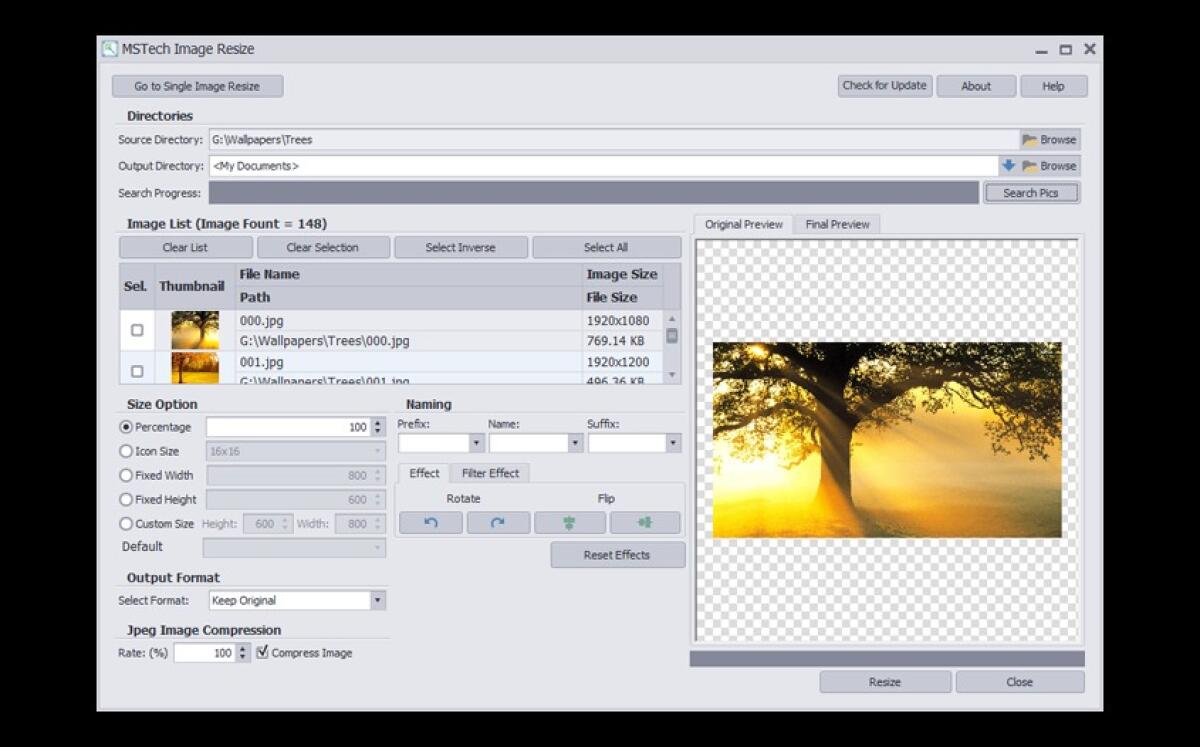Tick the selection checkbox for 000.jpg
Image resolution: width=1200 pixels, height=747 pixels.
[137, 330]
